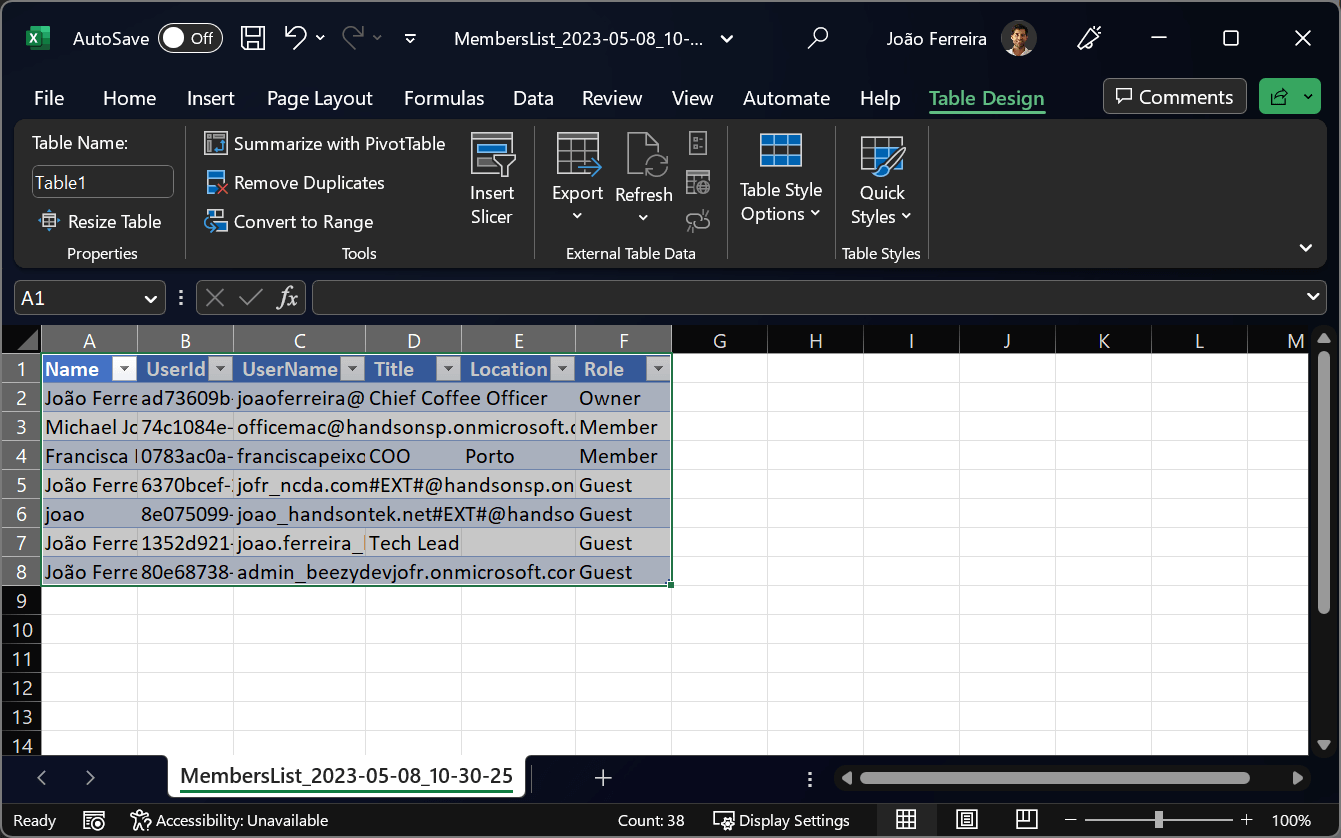Click the Insert Function fx icon
The image size is (1341, 838).
coord(288,298)
